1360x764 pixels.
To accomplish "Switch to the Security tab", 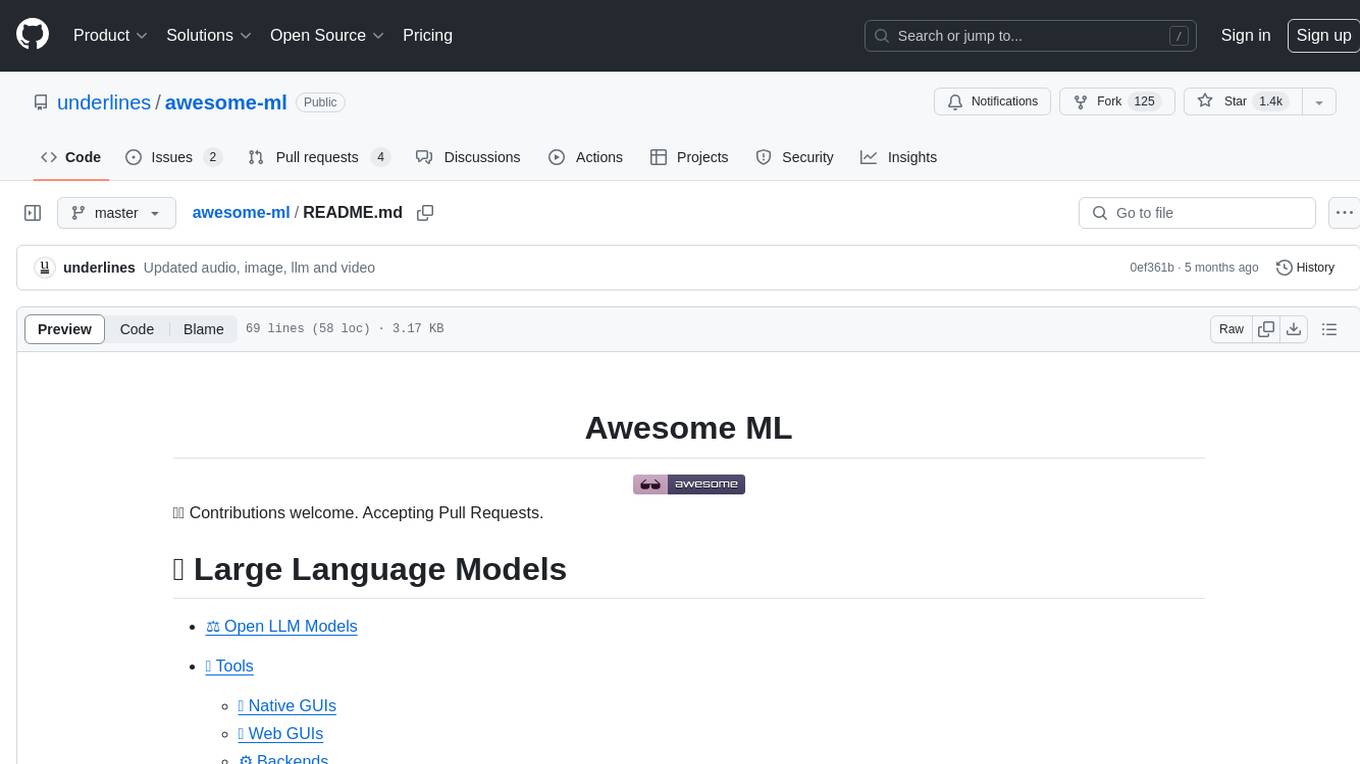I will [795, 157].
